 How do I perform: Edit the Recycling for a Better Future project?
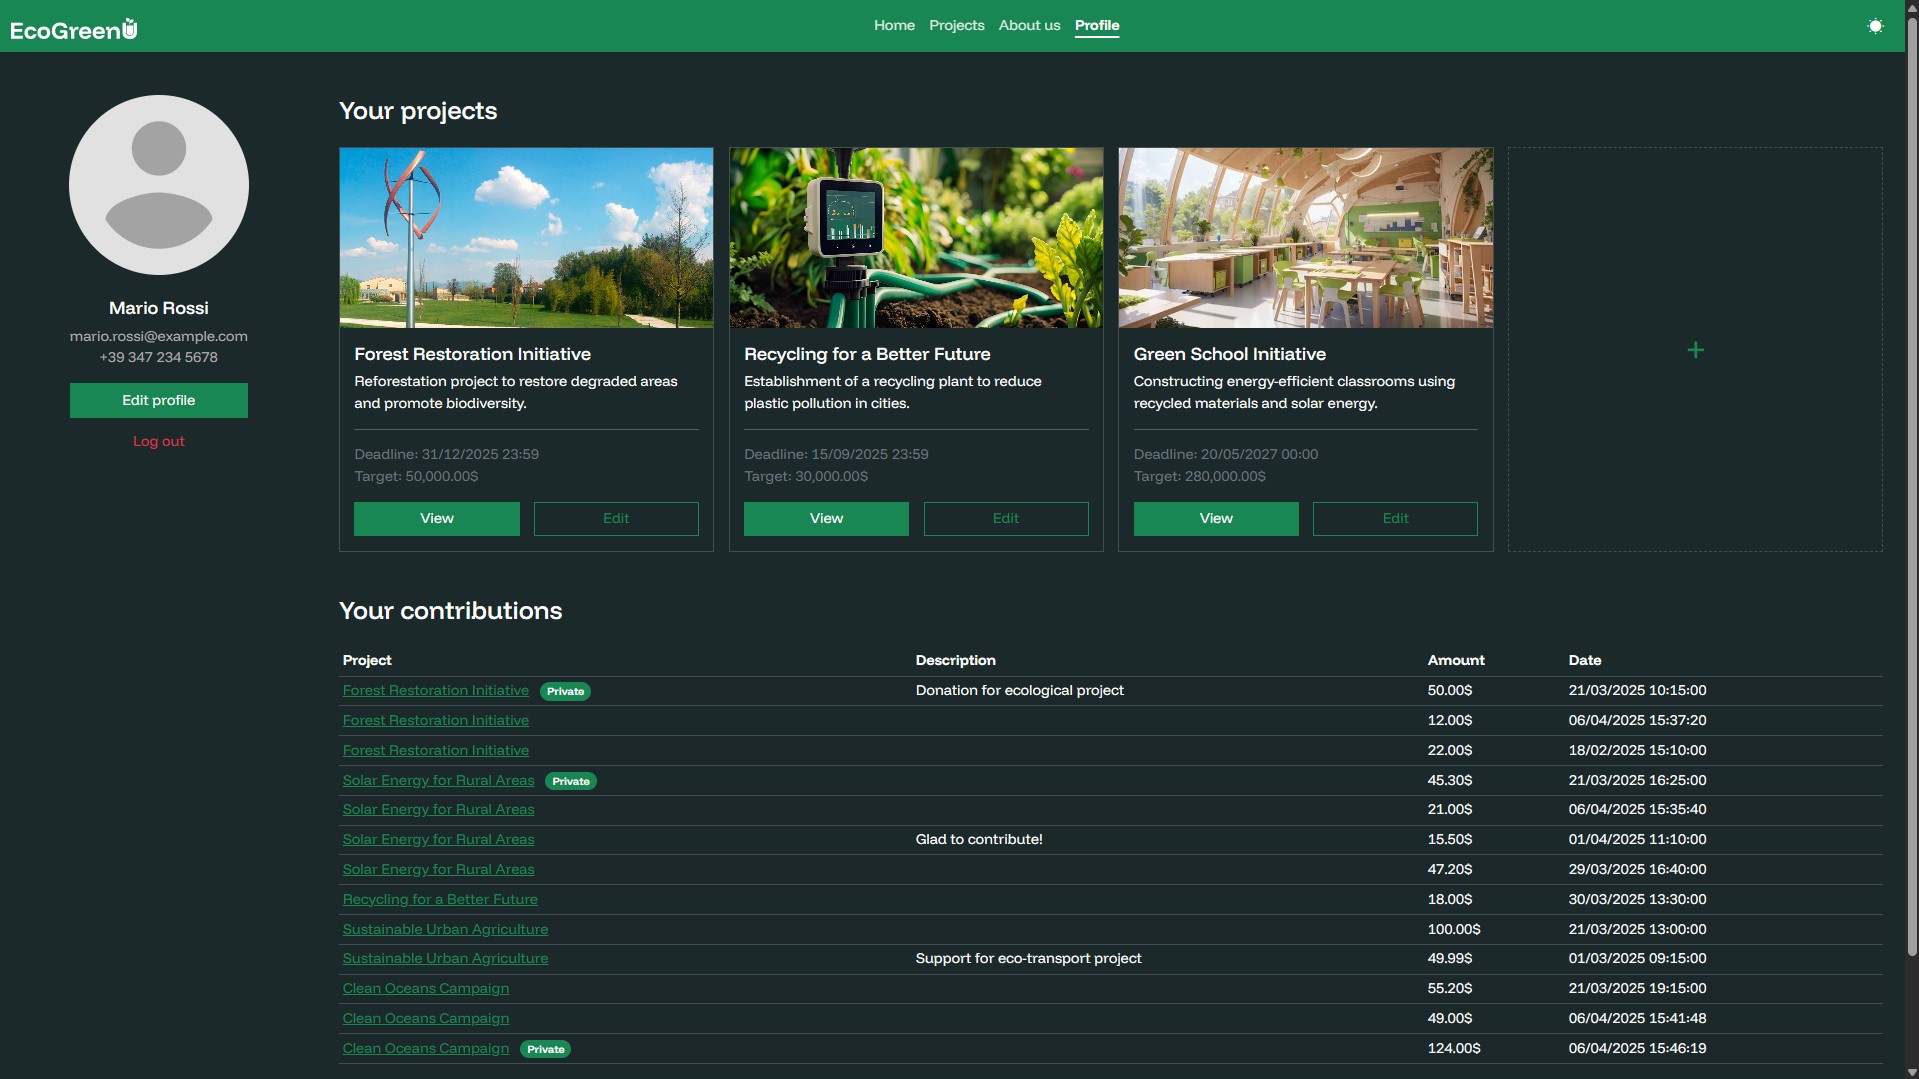tap(1005, 518)
